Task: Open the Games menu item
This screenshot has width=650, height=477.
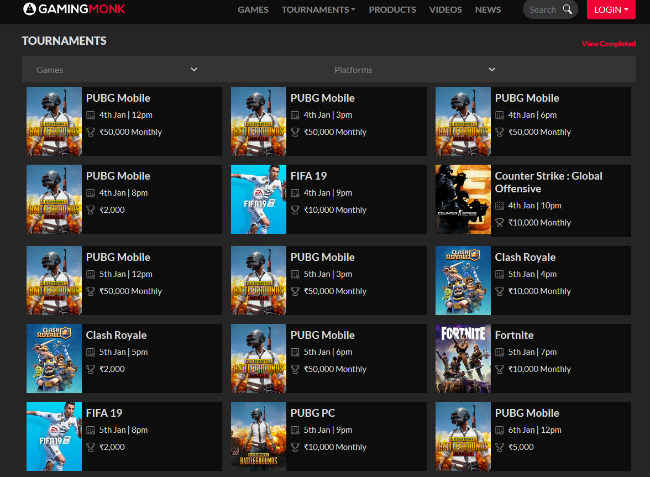Action: pyautogui.click(x=253, y=10)
